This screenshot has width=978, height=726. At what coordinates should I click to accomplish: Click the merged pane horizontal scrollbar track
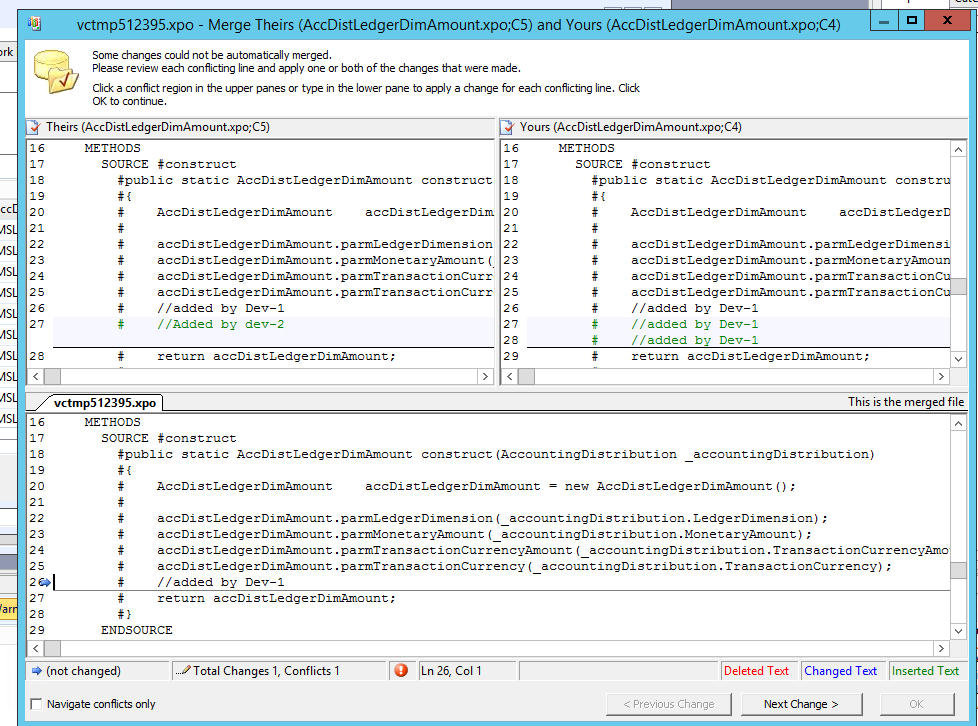[500, 648]
